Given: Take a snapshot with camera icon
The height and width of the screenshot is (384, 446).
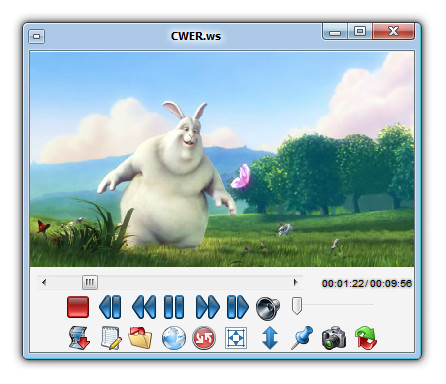Looking at the screenshot, I should [334, 338].
